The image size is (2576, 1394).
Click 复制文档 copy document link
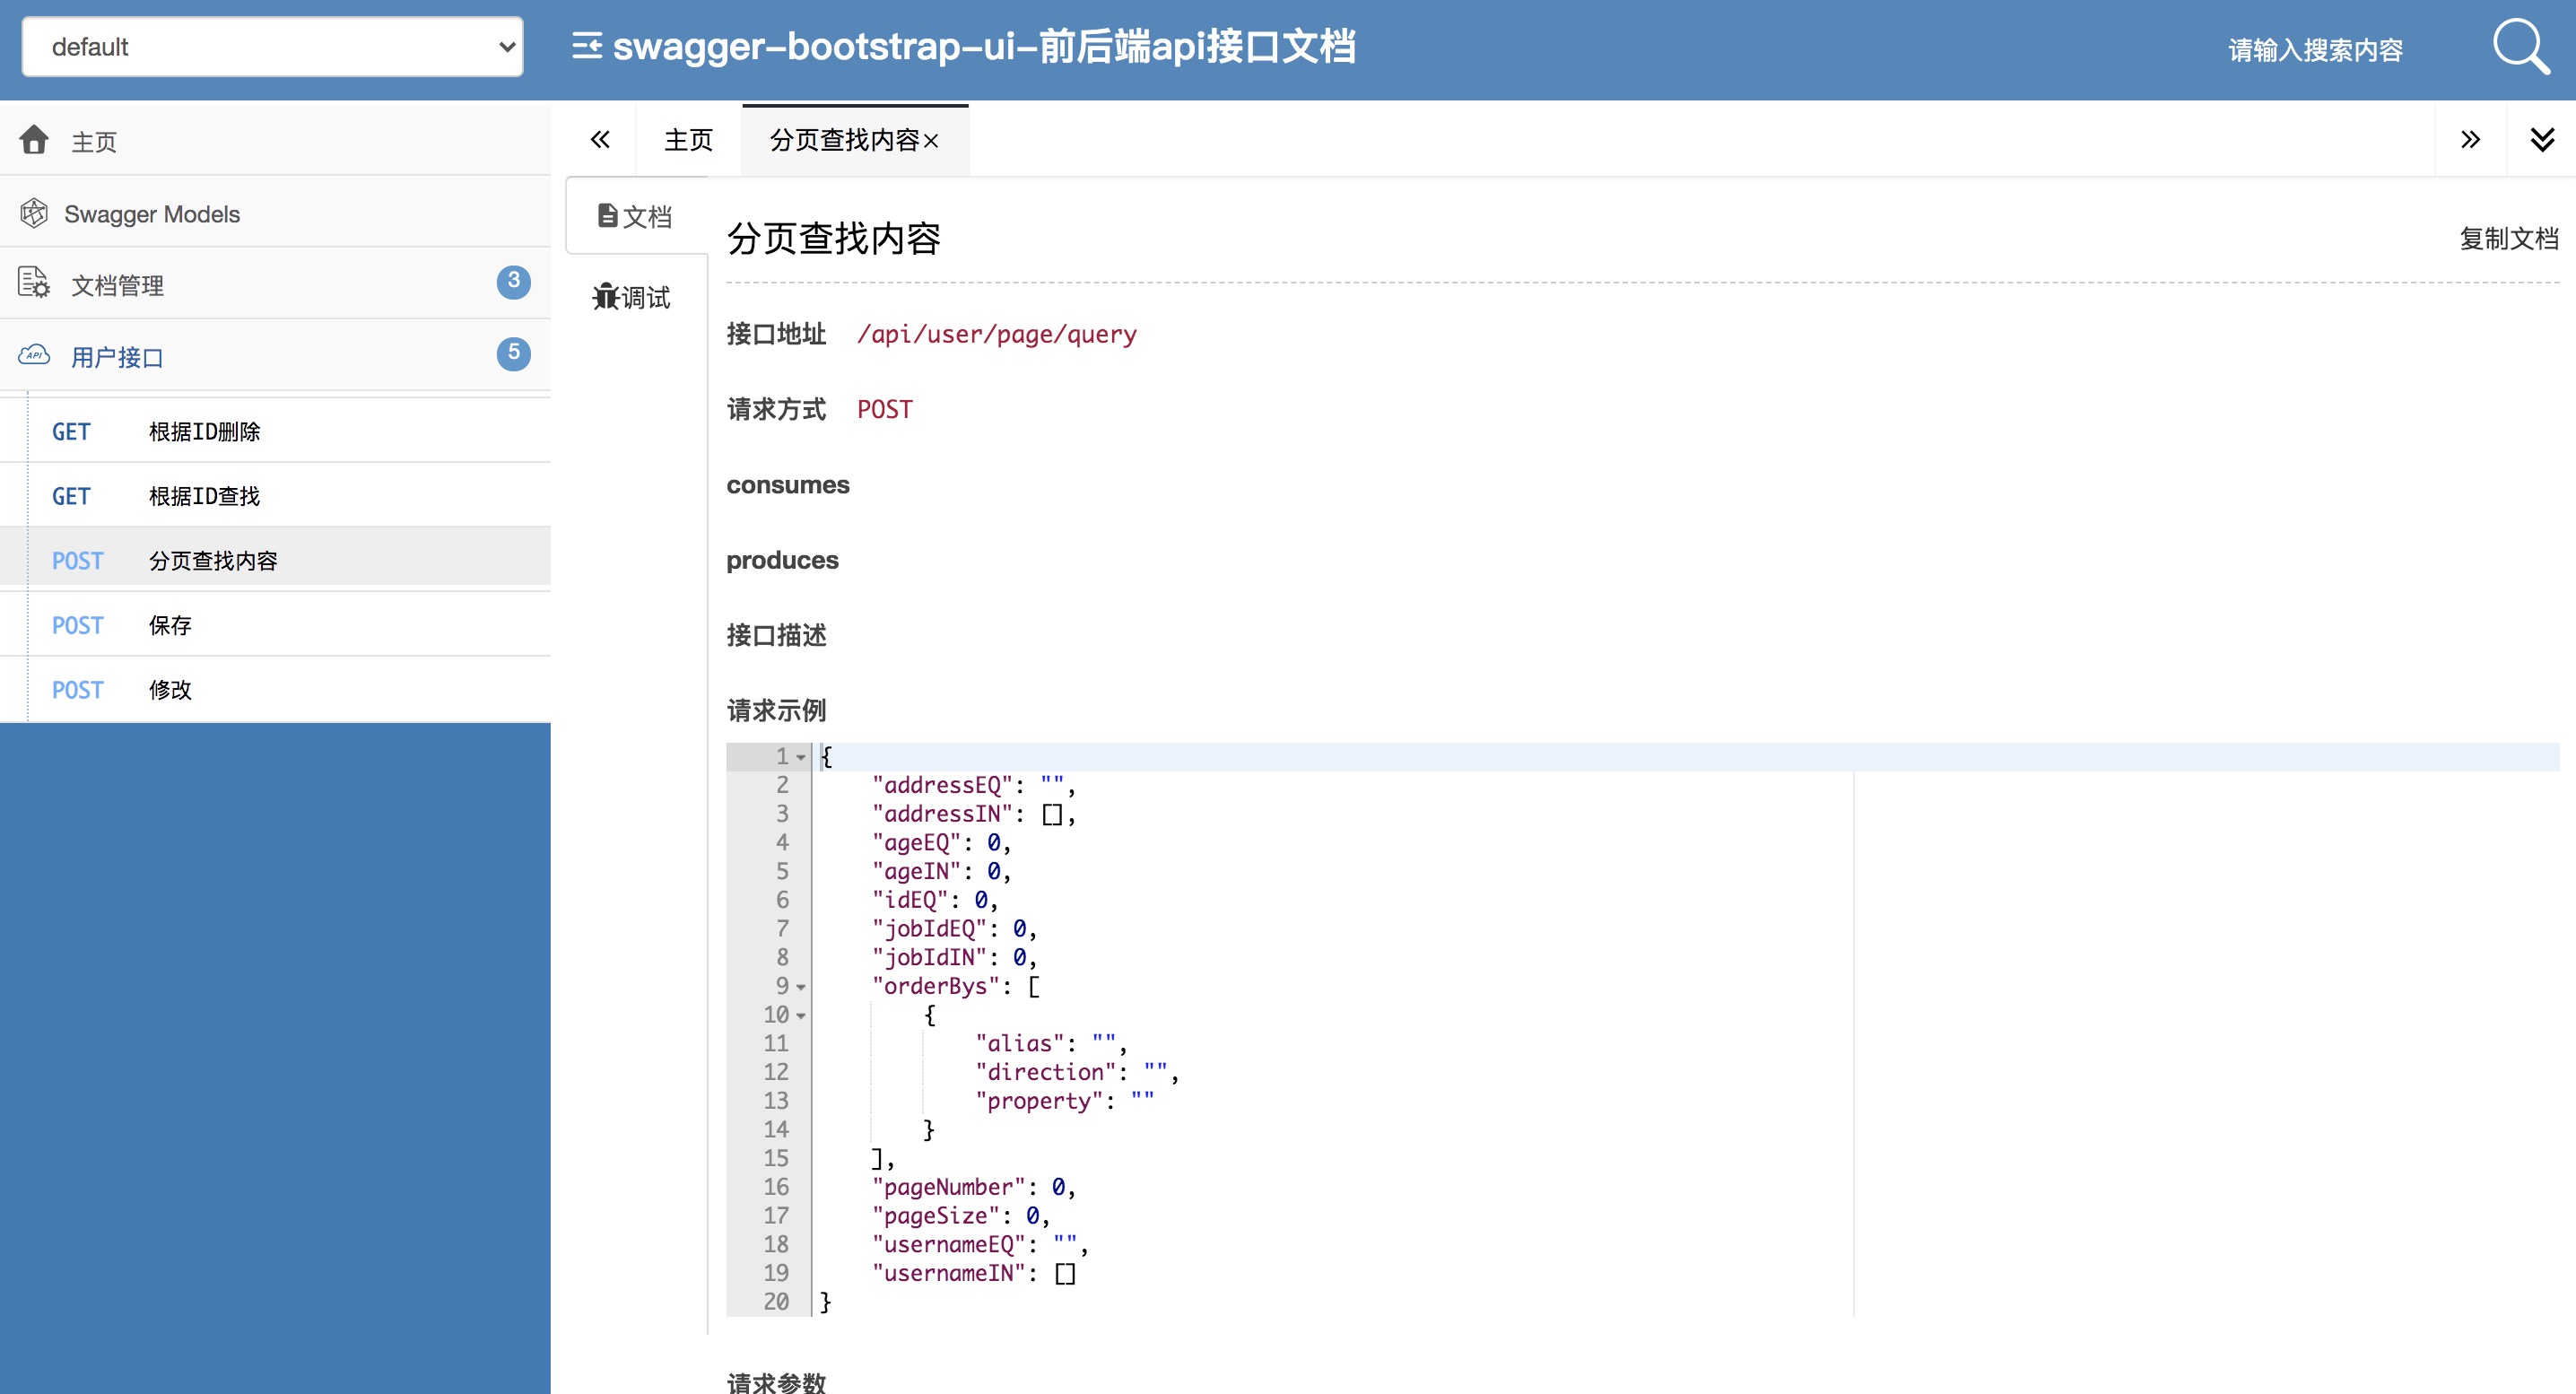[x=2508, y=238]
